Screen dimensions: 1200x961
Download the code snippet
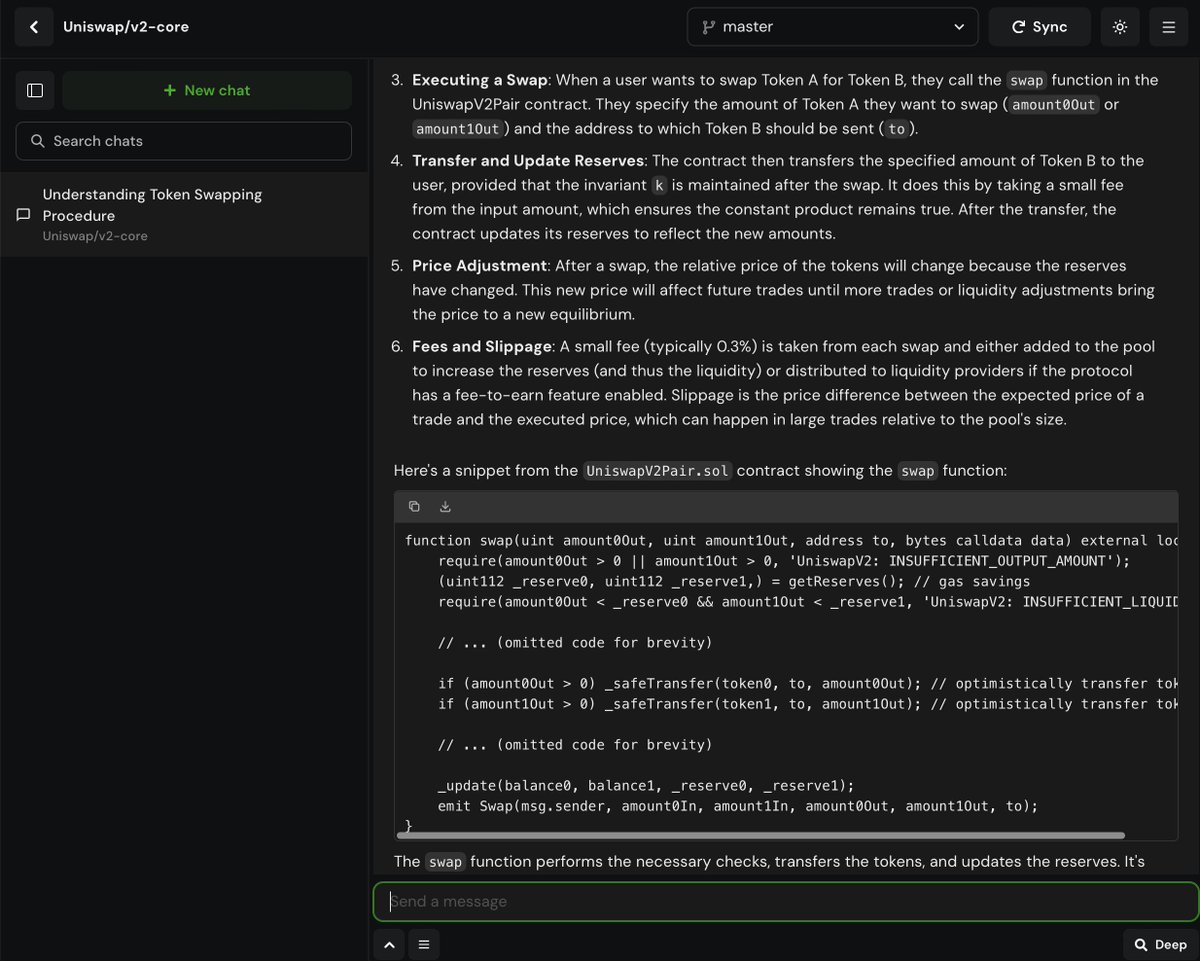pos(445,506)
